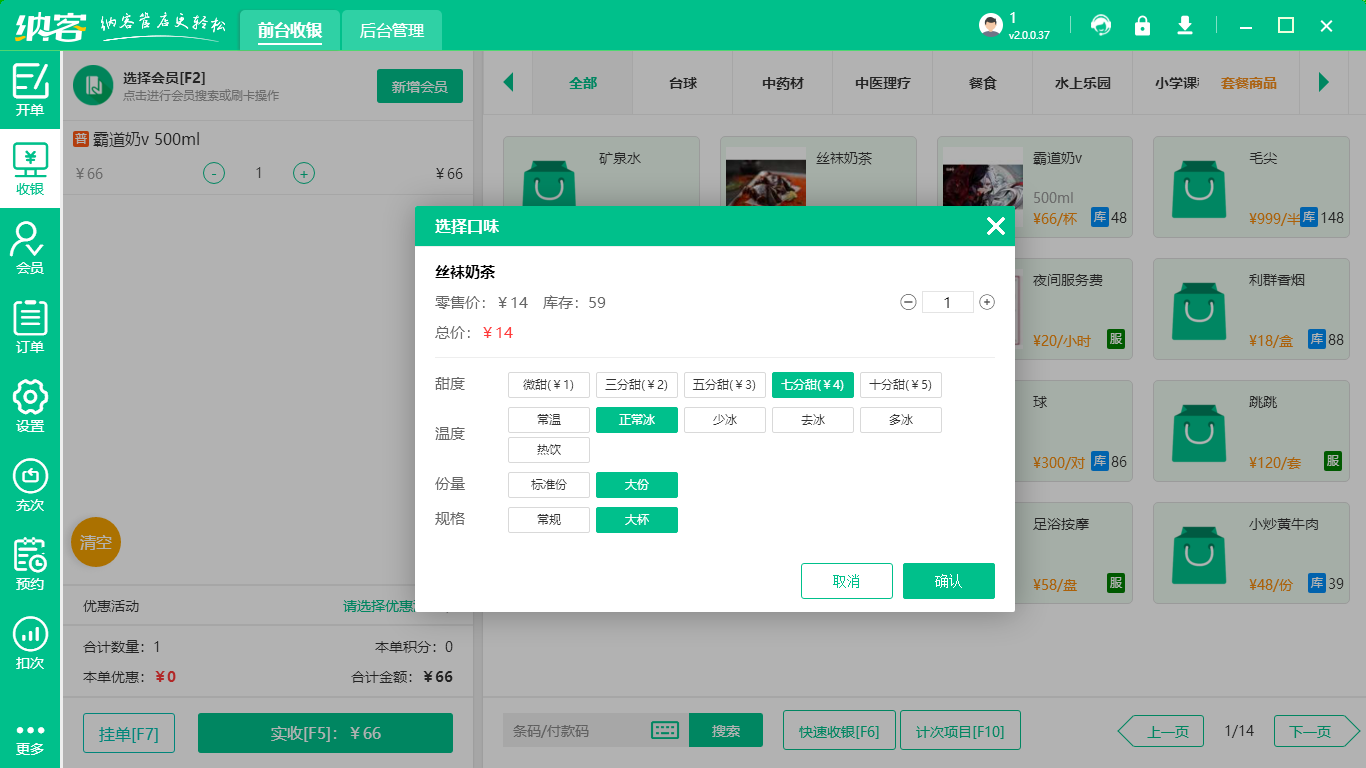Go to 上一页 previous page

point(1160,731)
